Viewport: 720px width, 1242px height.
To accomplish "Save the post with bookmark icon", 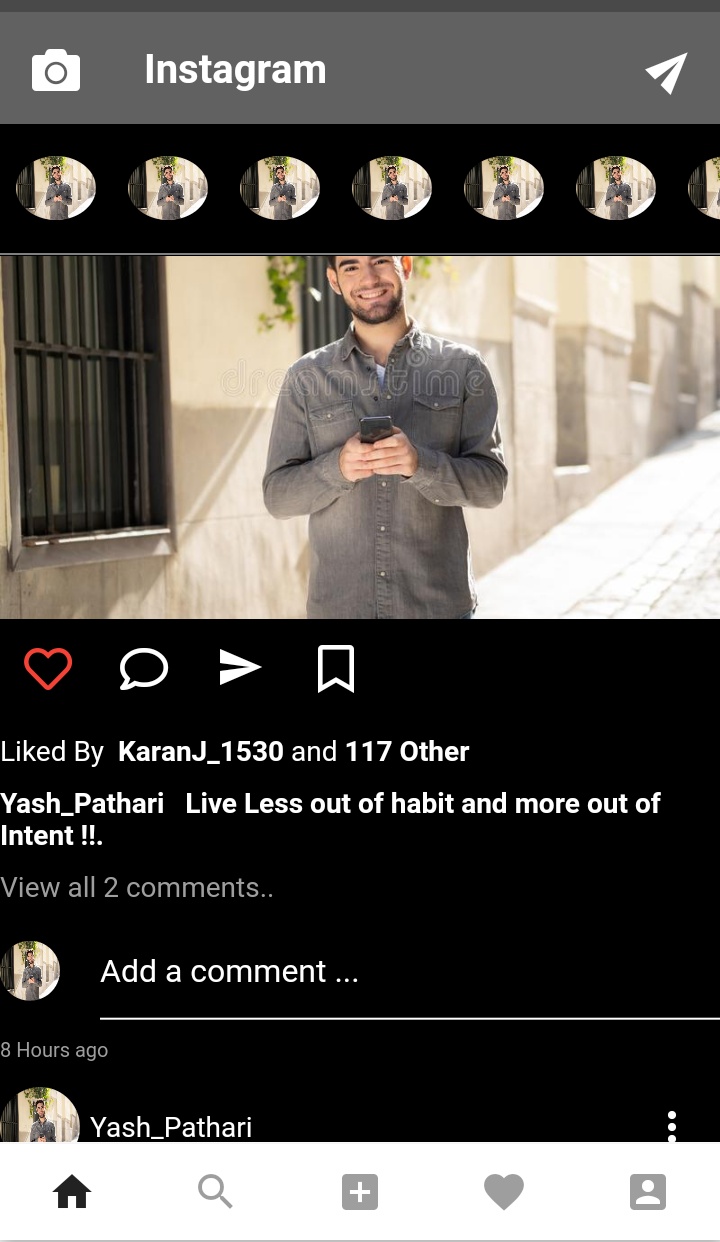I will 336,669.
